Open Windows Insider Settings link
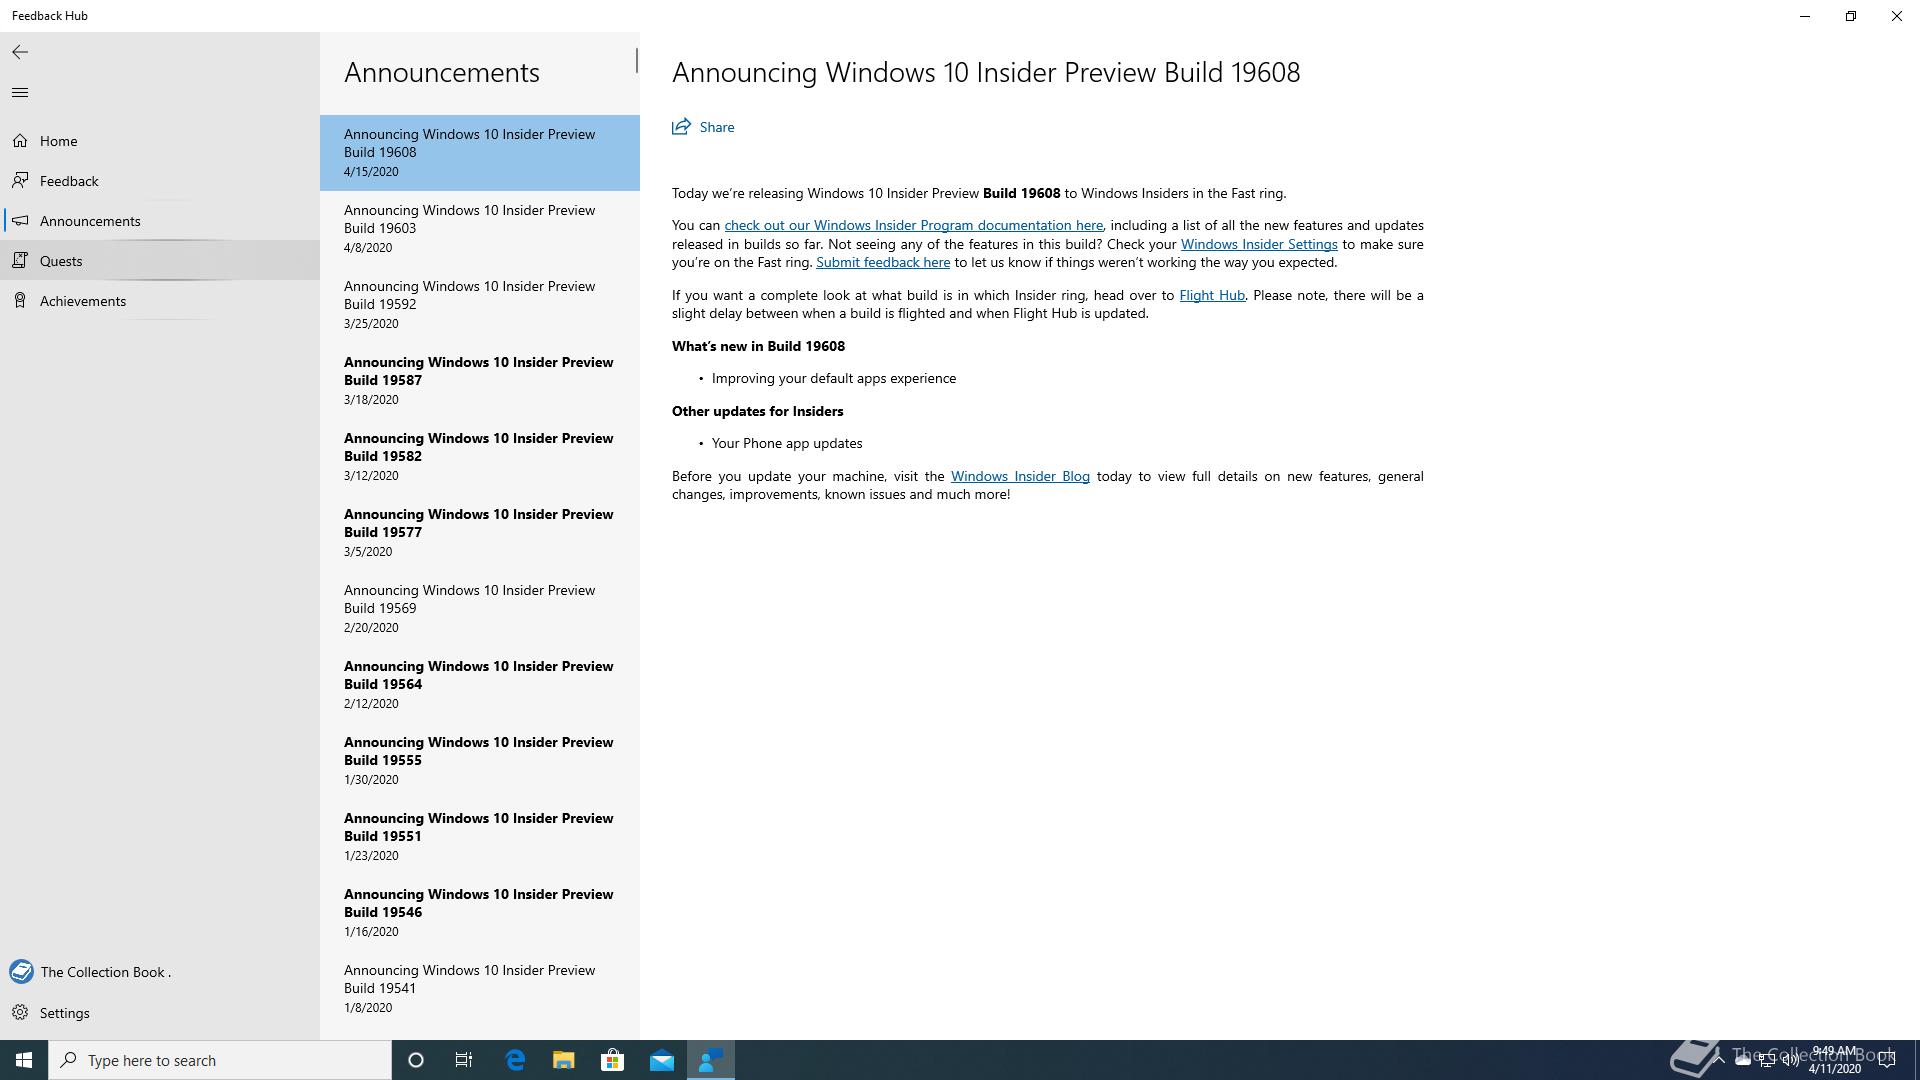Screen dimensions: 1920x1080 coord(1259,244)
